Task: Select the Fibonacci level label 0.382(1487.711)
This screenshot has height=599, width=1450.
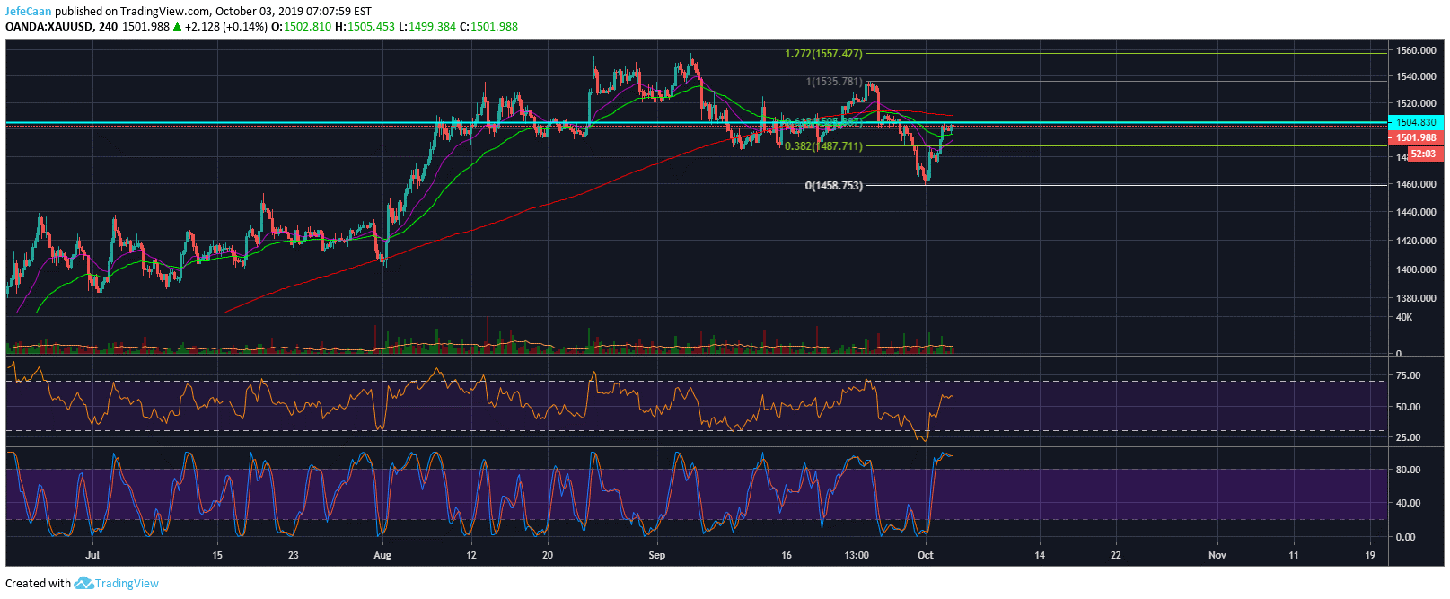Action: pos(823,146)
